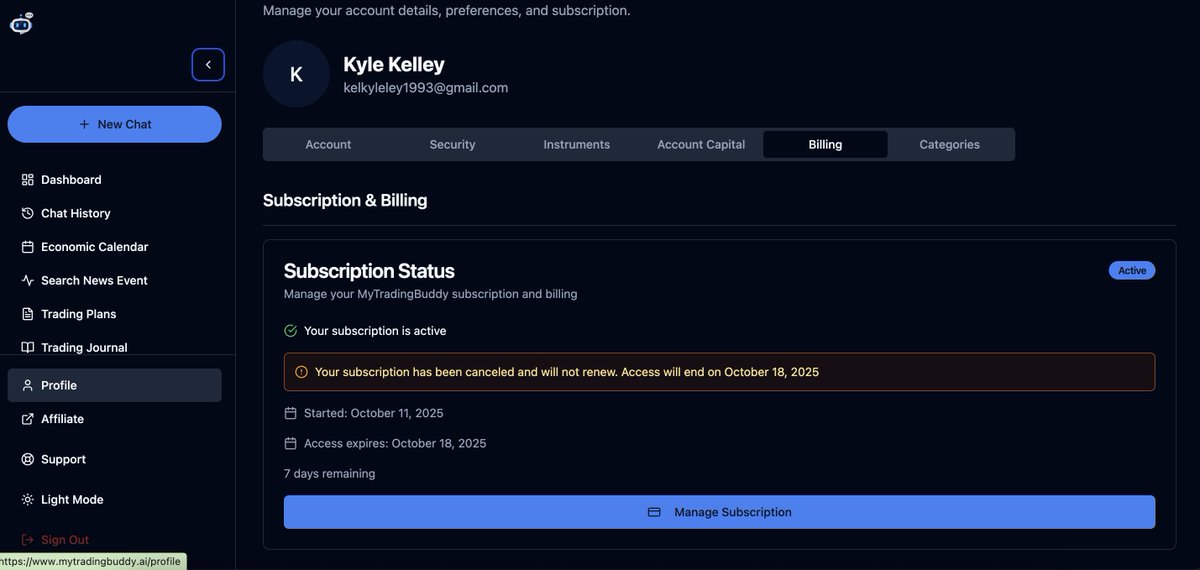
Task: Click 'Started: October 11, 2025' text
Action: (x=374, y=413)
